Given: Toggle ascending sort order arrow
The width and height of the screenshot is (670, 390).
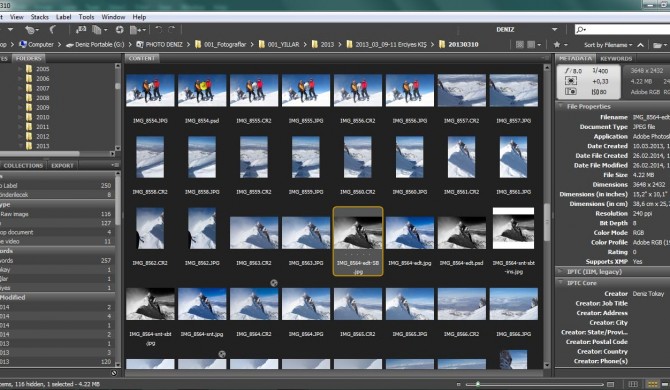Looking at the screenshot, I should point(640,45).
